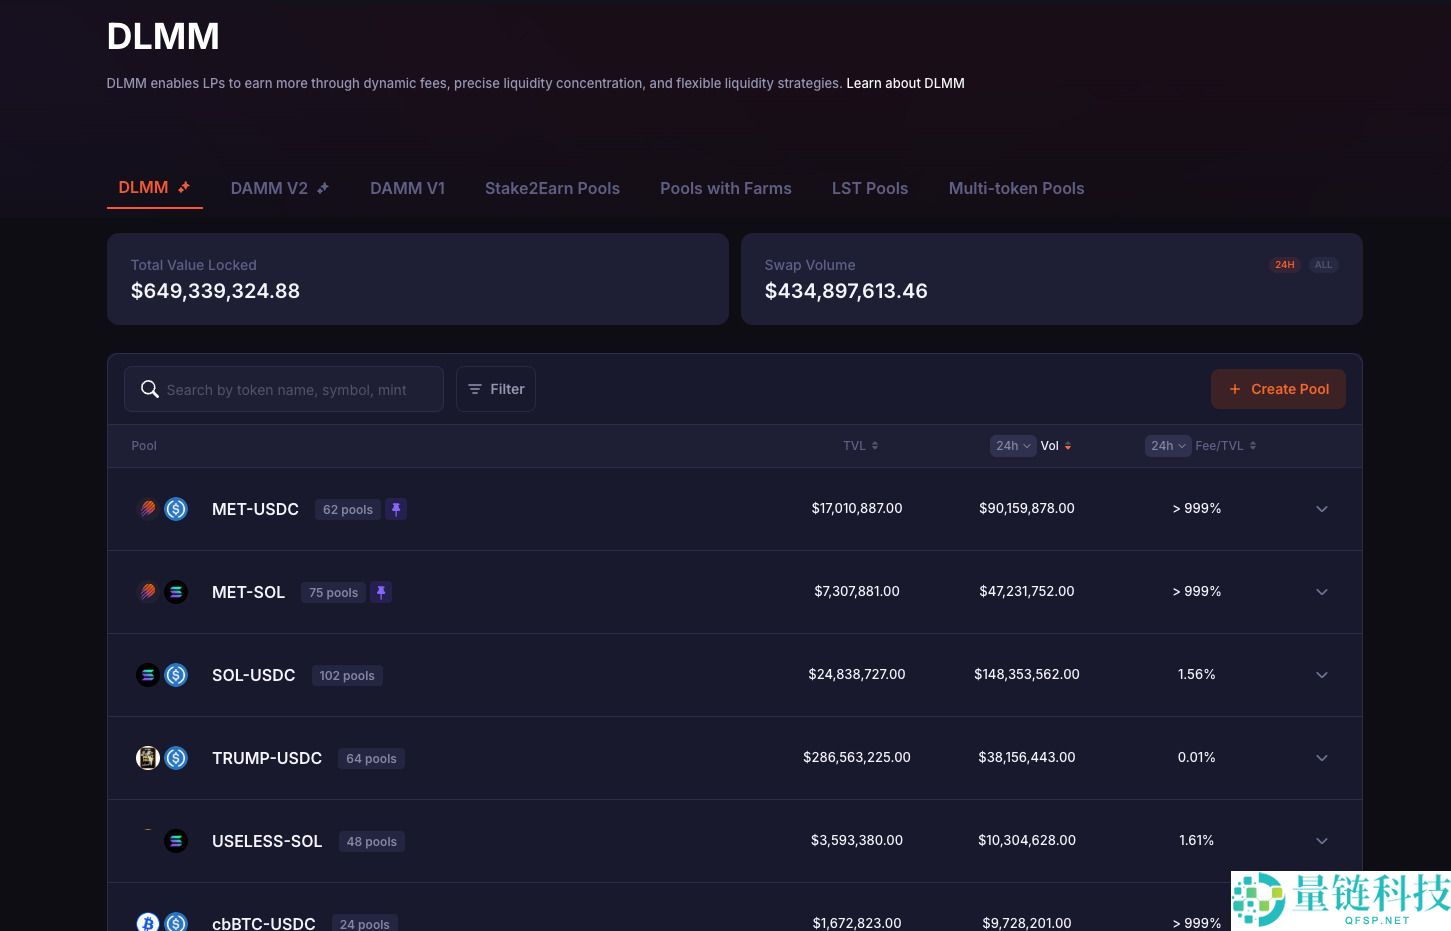This screenshot has width=1451, height=931.
Task: Click the pin icon beside MET-USDC
Action: (x=396, y=509)
